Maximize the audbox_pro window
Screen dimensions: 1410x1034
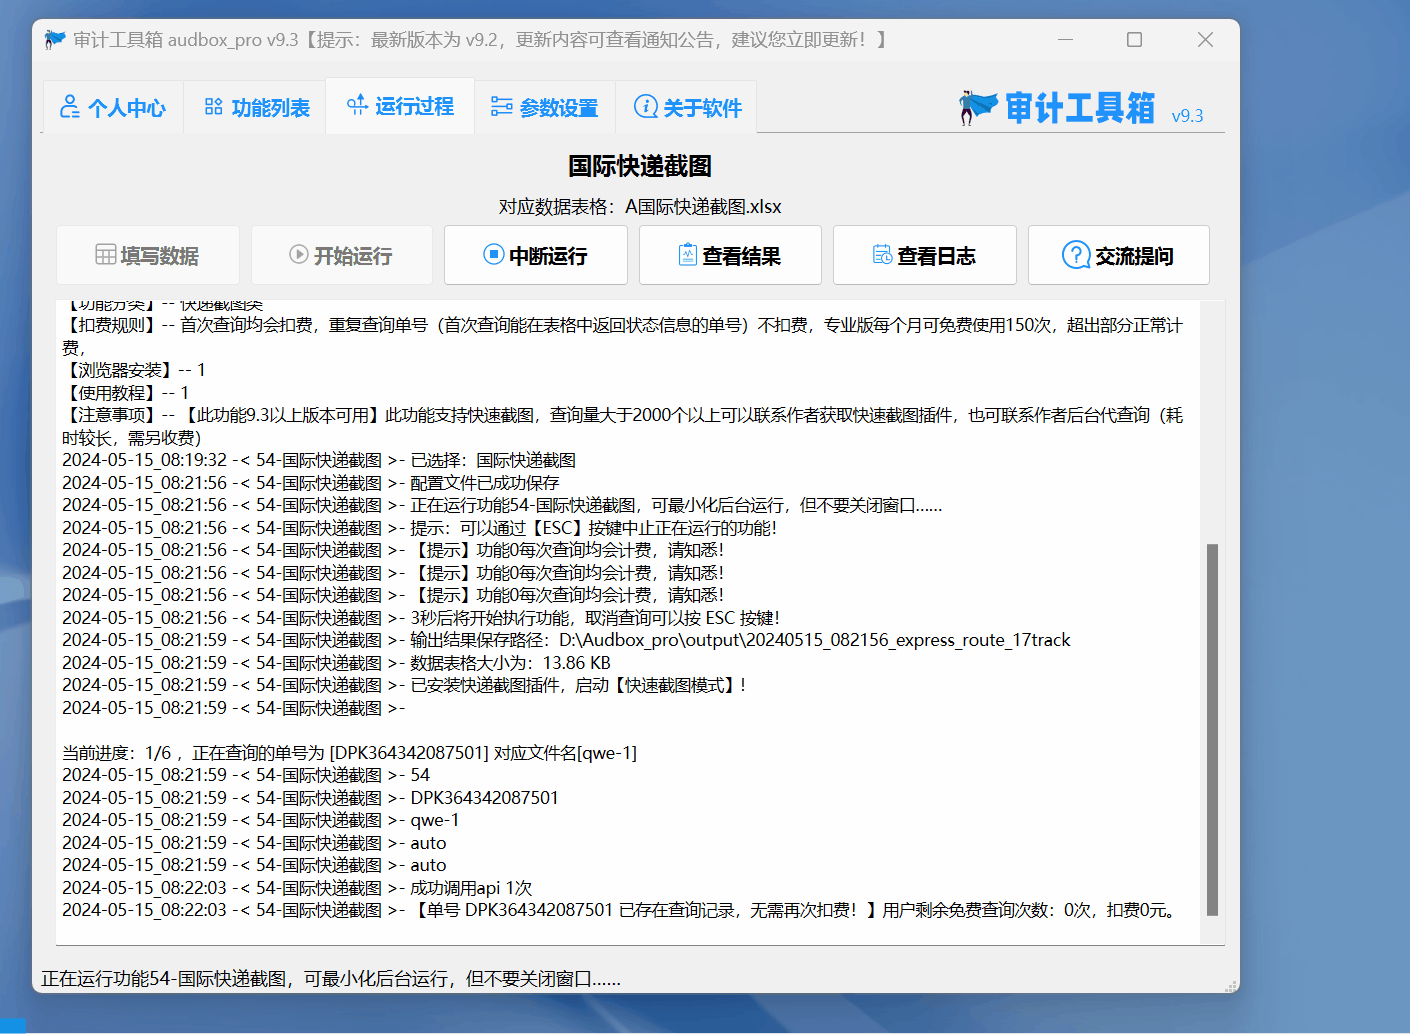coord(1134,39)
